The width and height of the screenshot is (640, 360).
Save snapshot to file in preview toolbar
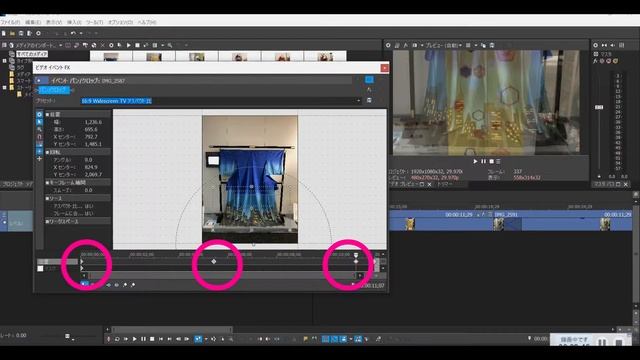(492, 45)
